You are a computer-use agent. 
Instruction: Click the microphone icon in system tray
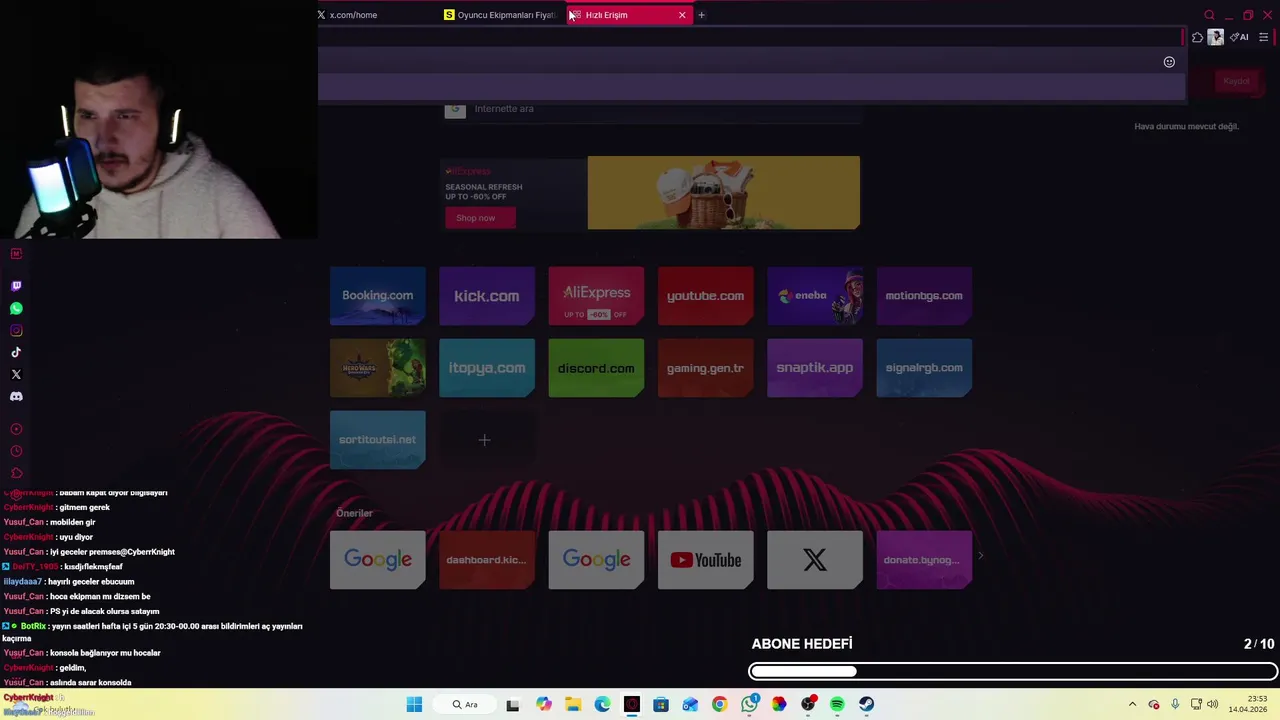(x=1175, y=704)
